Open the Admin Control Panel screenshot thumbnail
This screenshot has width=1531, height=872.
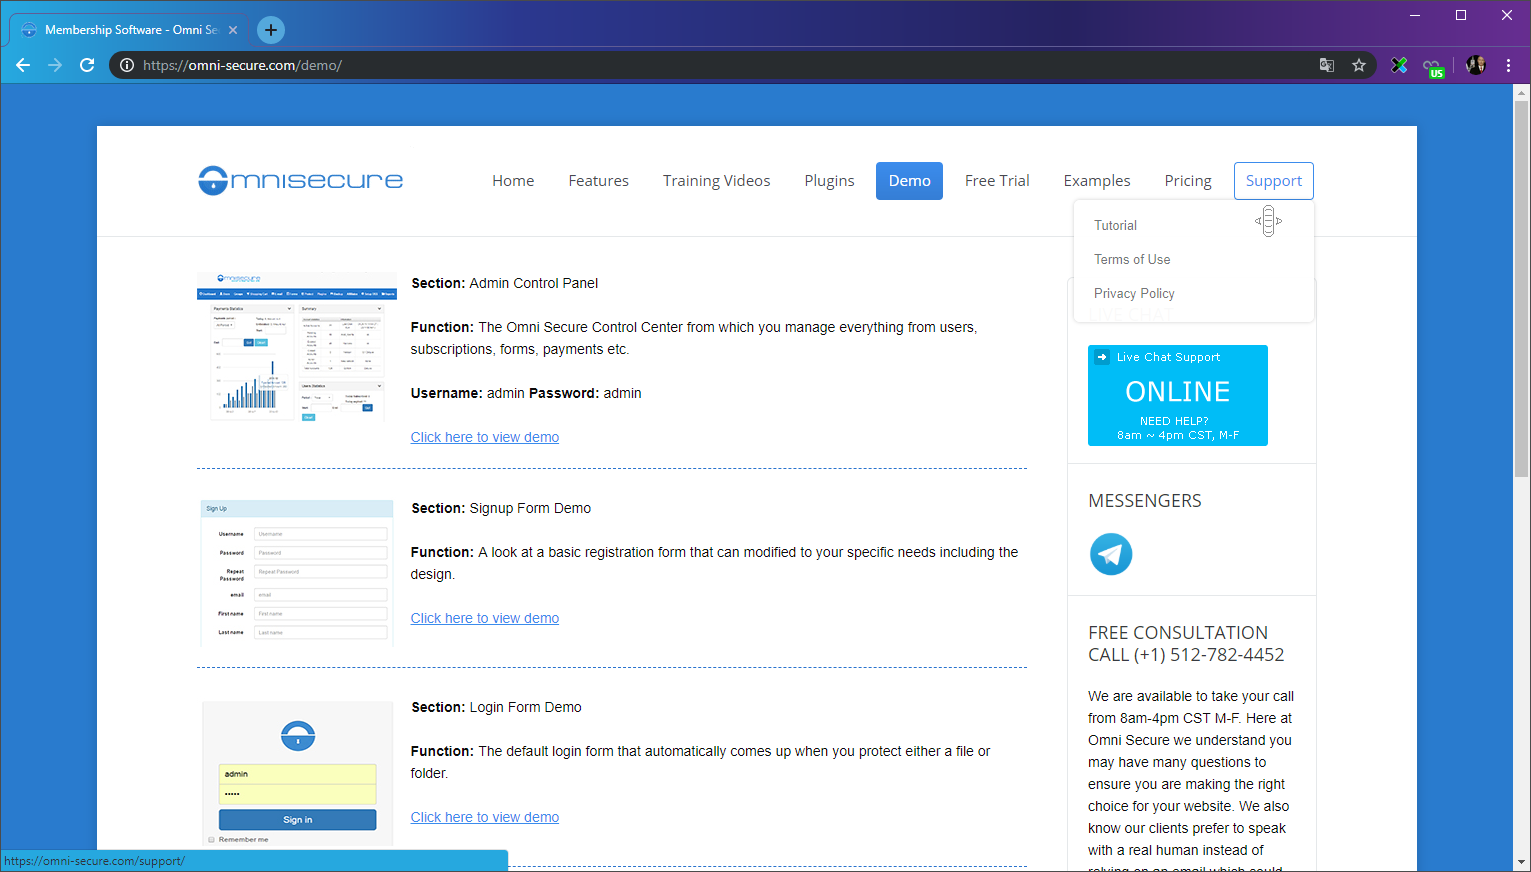[x=297, y=347]
